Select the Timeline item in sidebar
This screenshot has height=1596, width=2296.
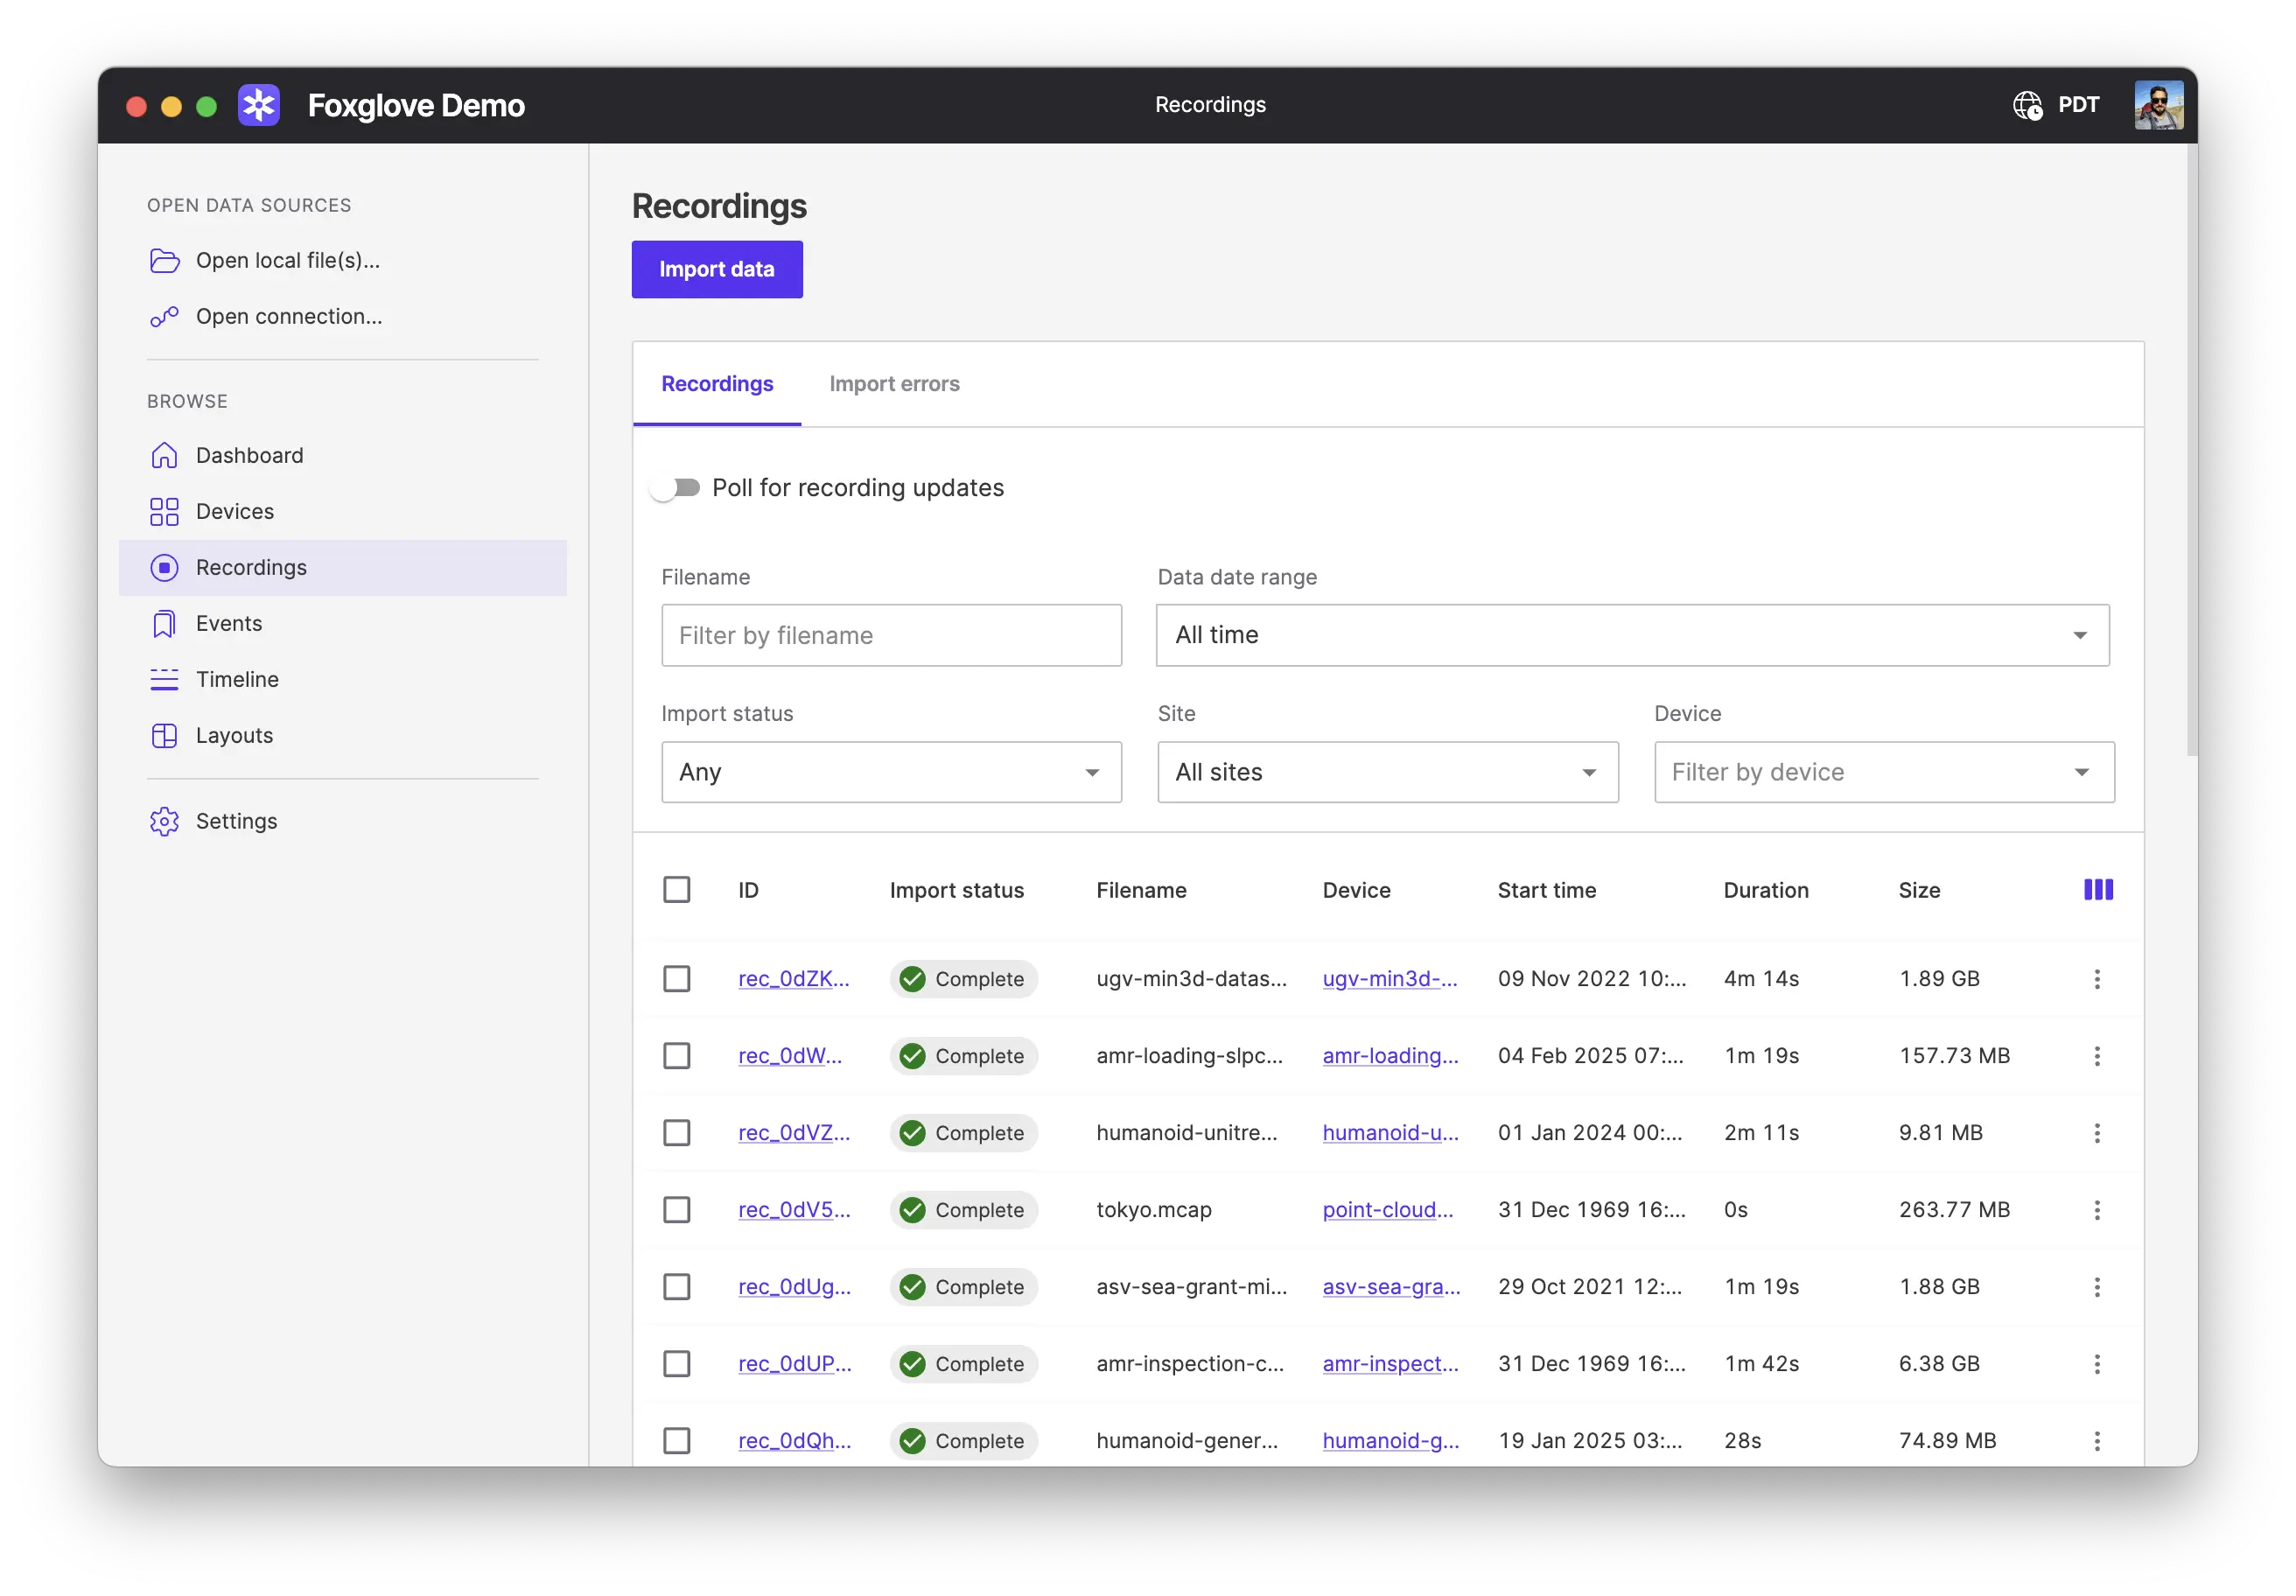[164, 679]
